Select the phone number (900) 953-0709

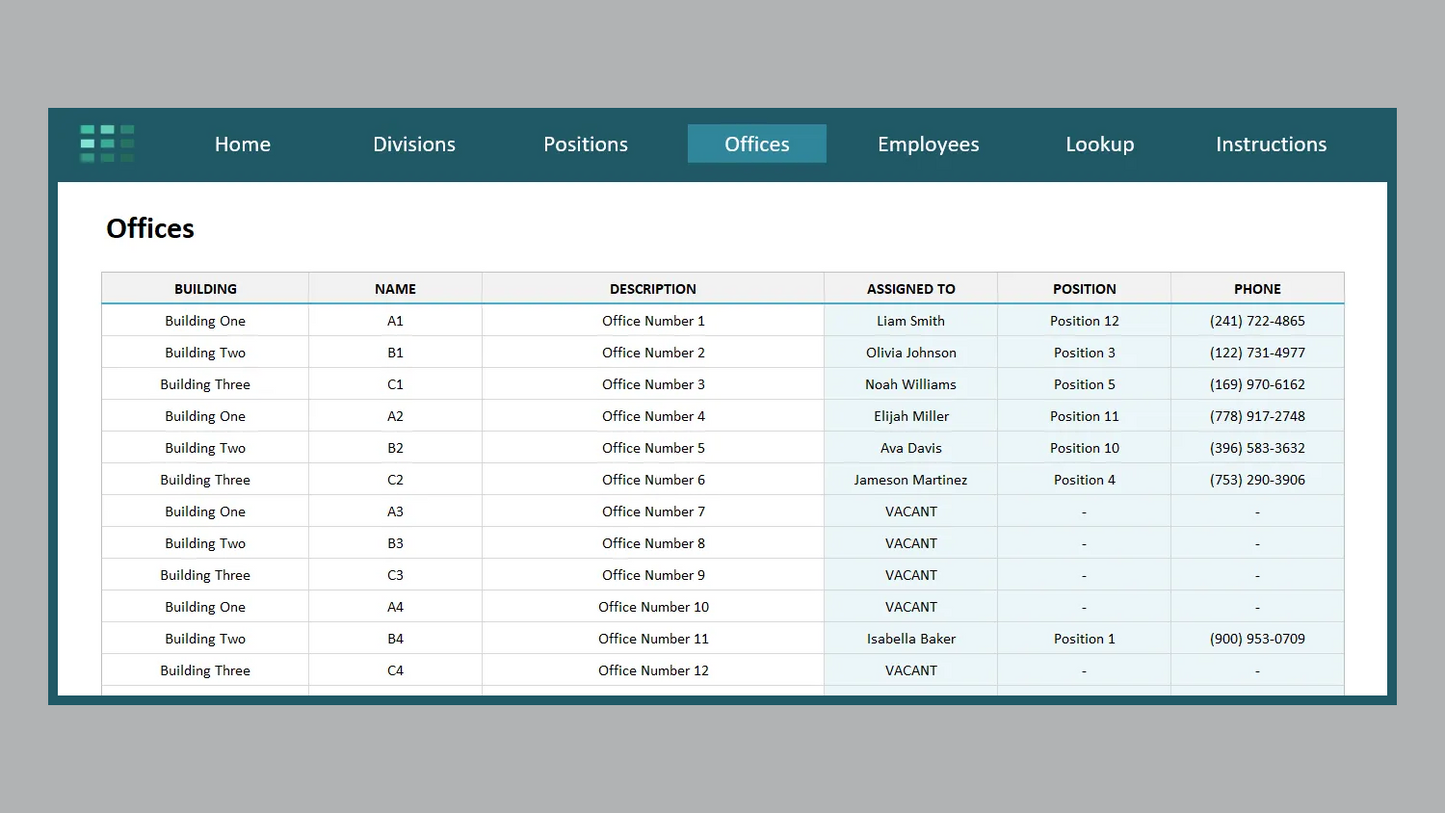1257,638
